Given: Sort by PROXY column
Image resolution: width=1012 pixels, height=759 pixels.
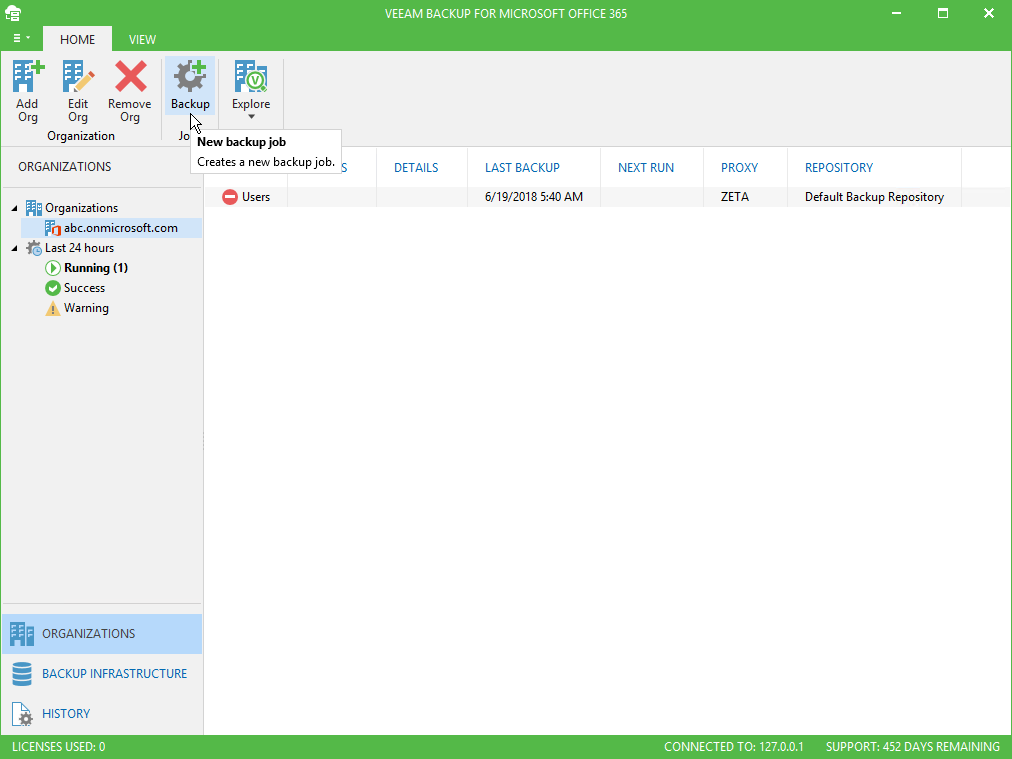Looking at the screenshot, I should 739,168.
